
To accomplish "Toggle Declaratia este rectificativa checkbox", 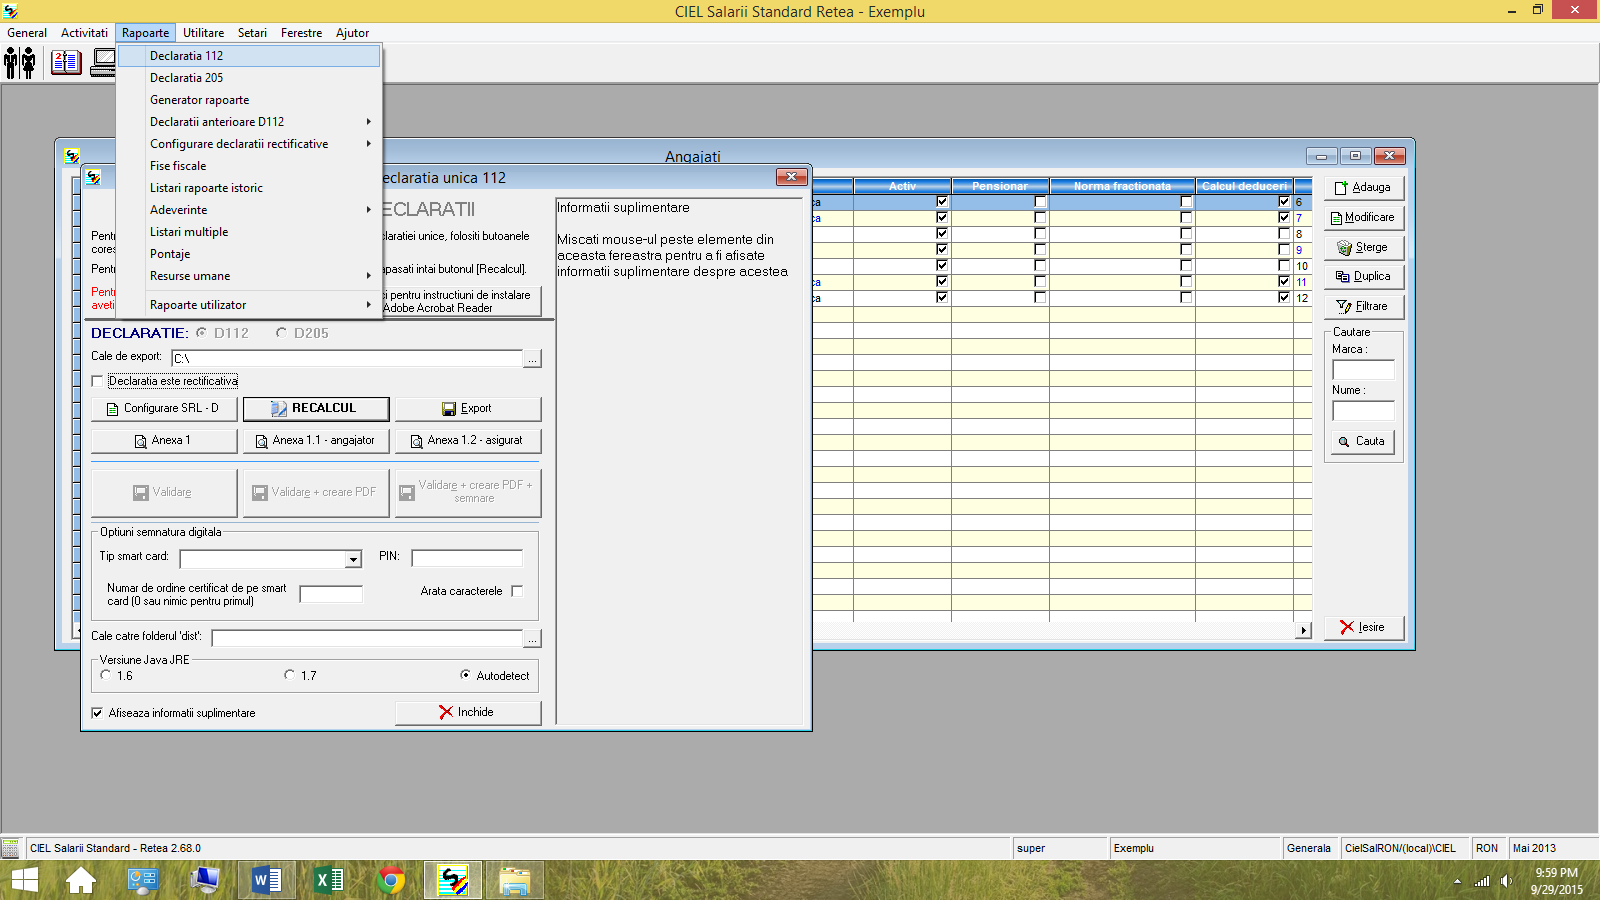I will [97, 381].
